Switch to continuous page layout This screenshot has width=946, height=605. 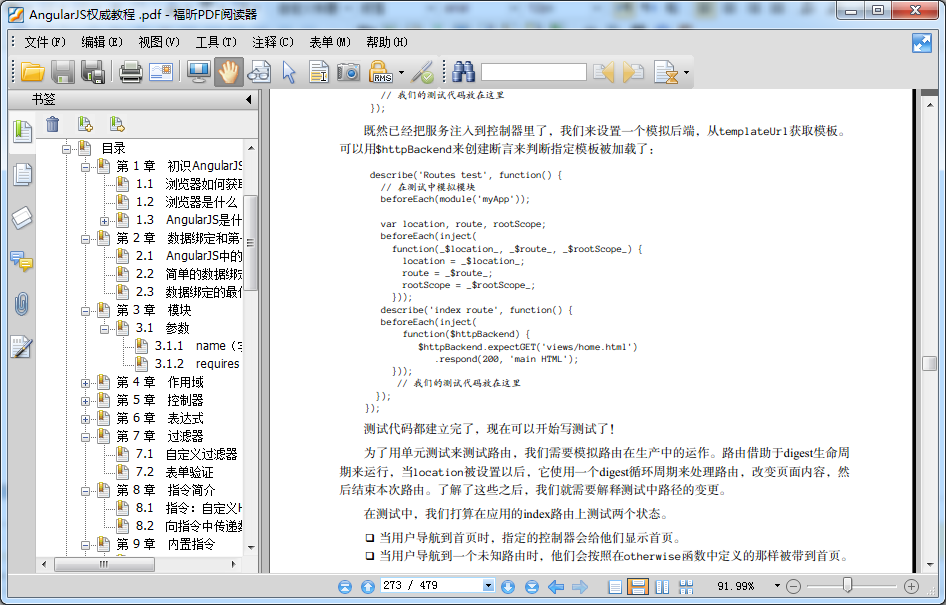coord(638,586)
